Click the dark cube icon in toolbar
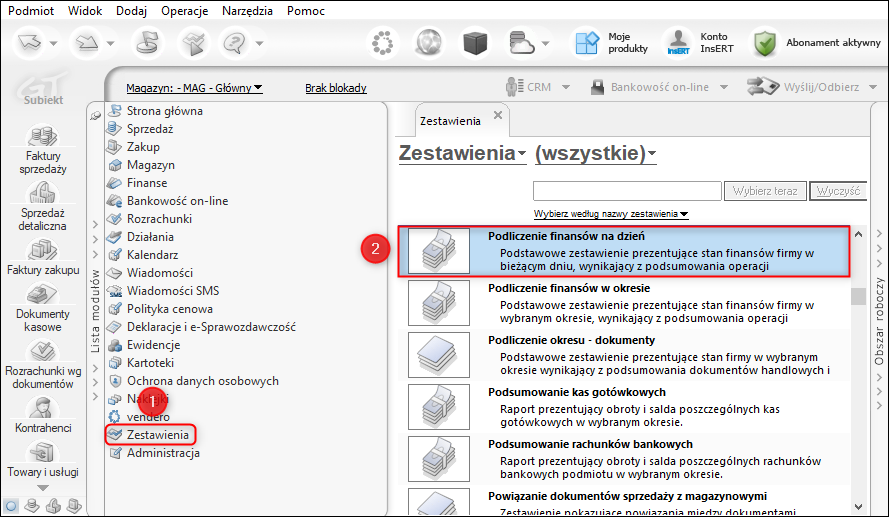This screenshot has height=517, width=889. click(x=475, y=43)
